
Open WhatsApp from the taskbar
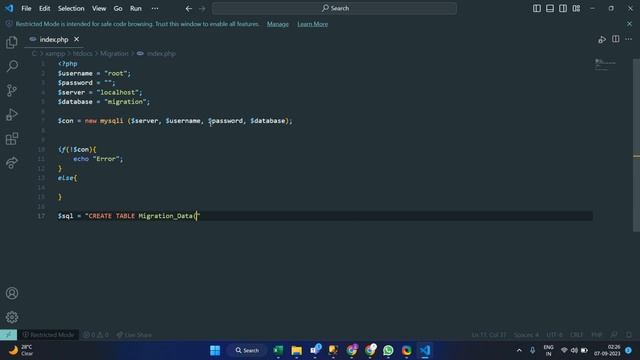tap(388, 350)
